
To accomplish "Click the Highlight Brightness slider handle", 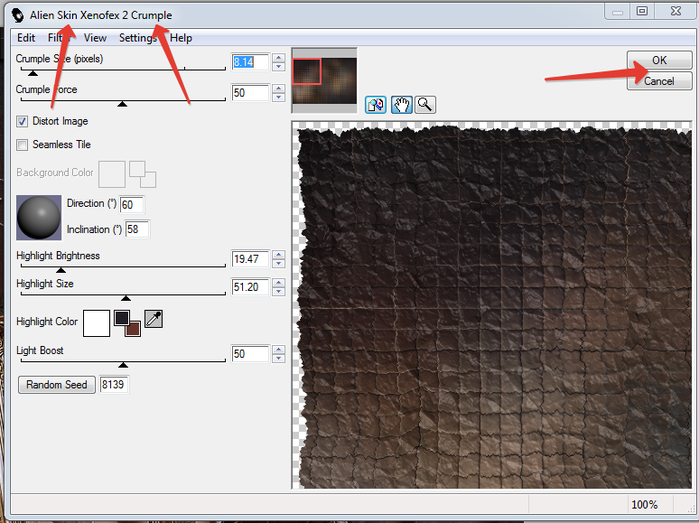I will (x=61, y=270).
